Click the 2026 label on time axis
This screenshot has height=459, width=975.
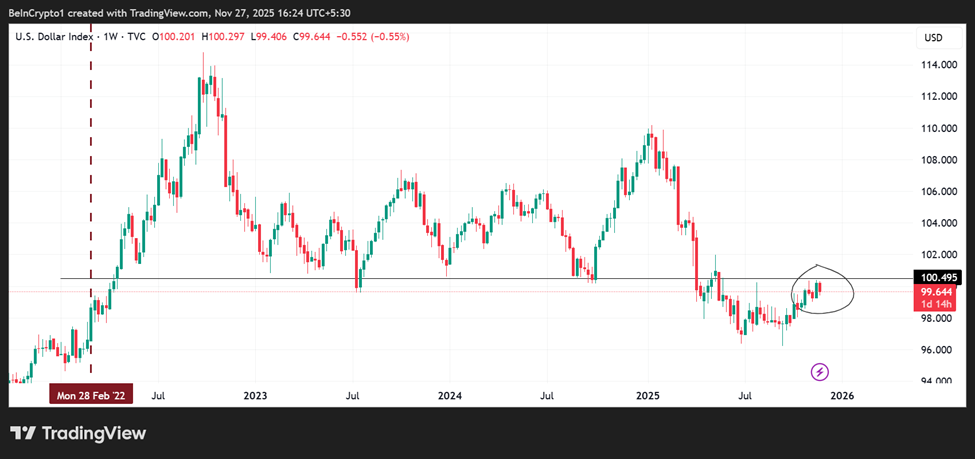coord(842,395)
